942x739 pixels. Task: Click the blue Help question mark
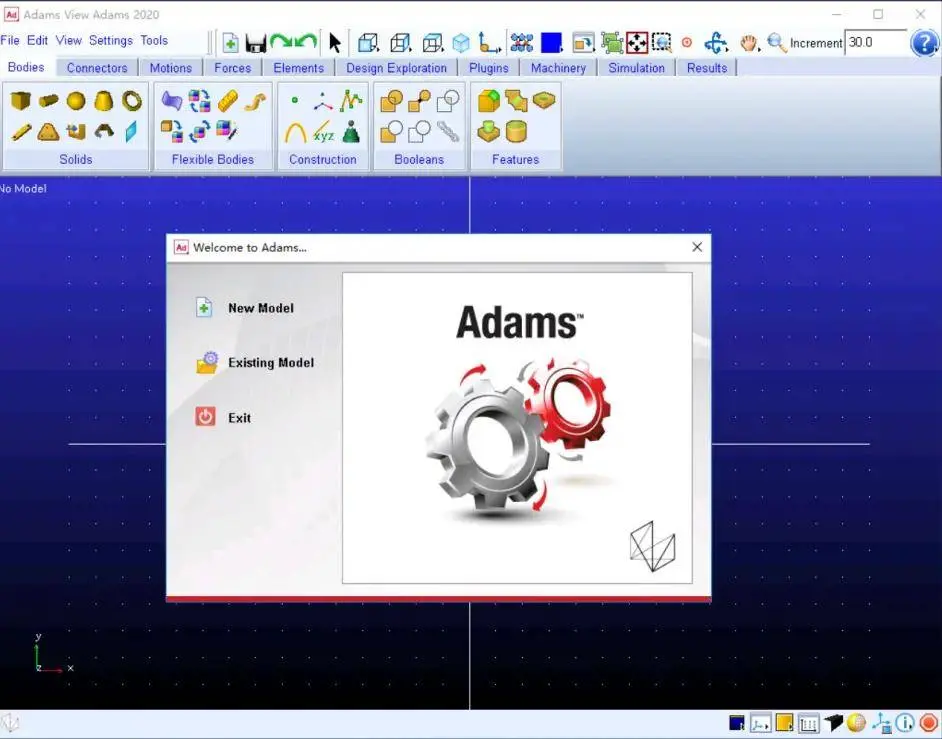coord(924,43)
